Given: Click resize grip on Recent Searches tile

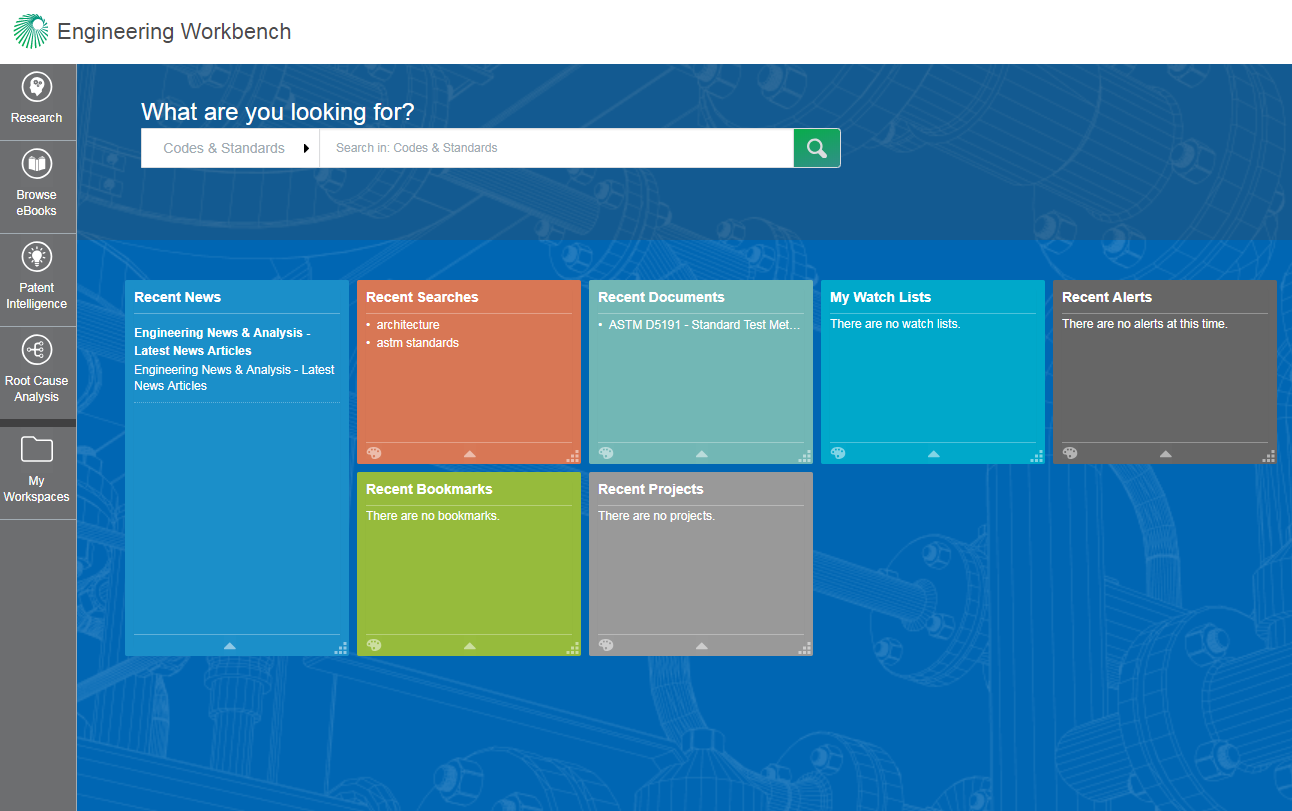Looking at the screenshot, I should click(573, 456).
